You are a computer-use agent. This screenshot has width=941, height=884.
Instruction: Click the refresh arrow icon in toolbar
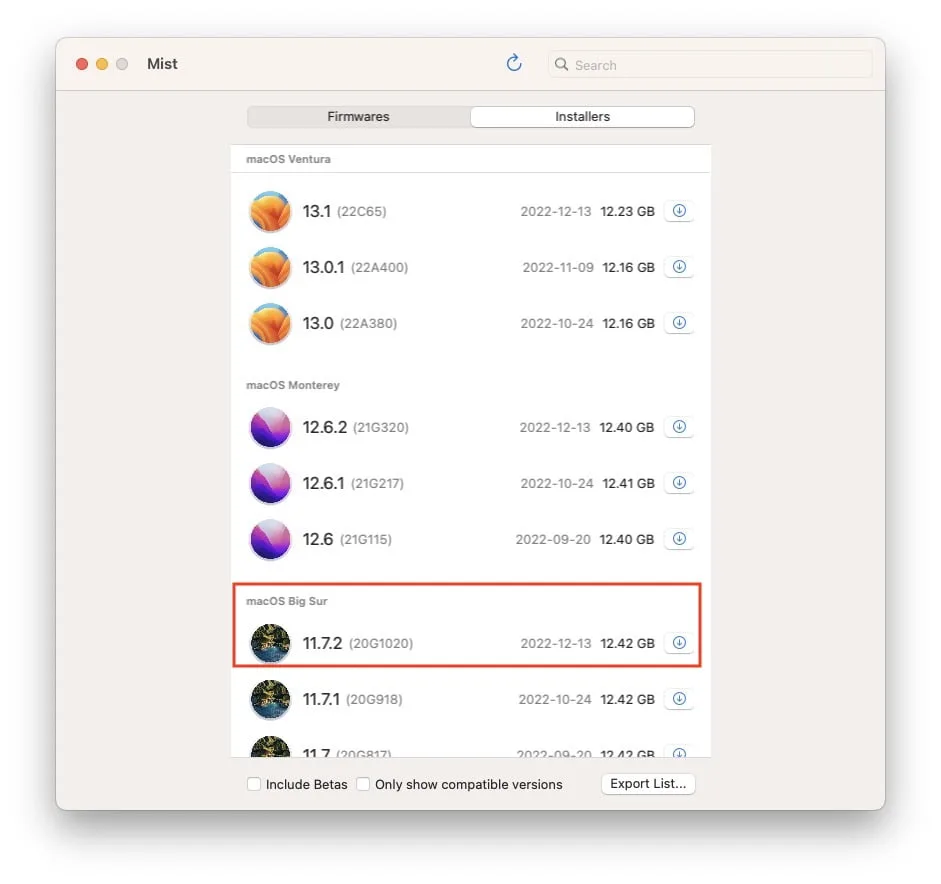click(514, 63)
